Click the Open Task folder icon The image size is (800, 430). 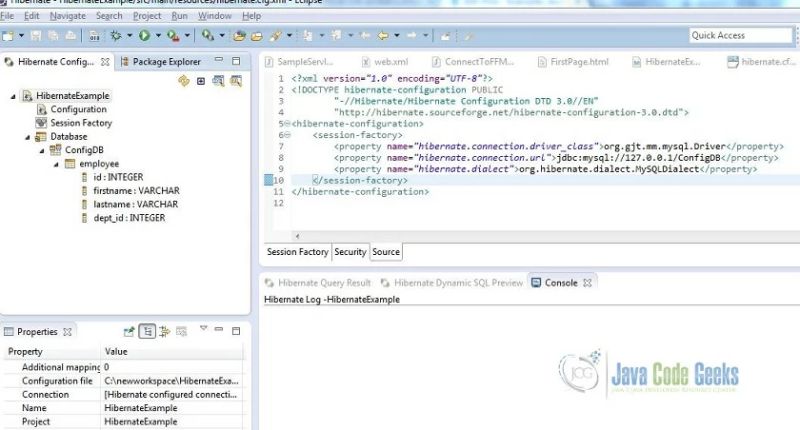pos(257,36)
